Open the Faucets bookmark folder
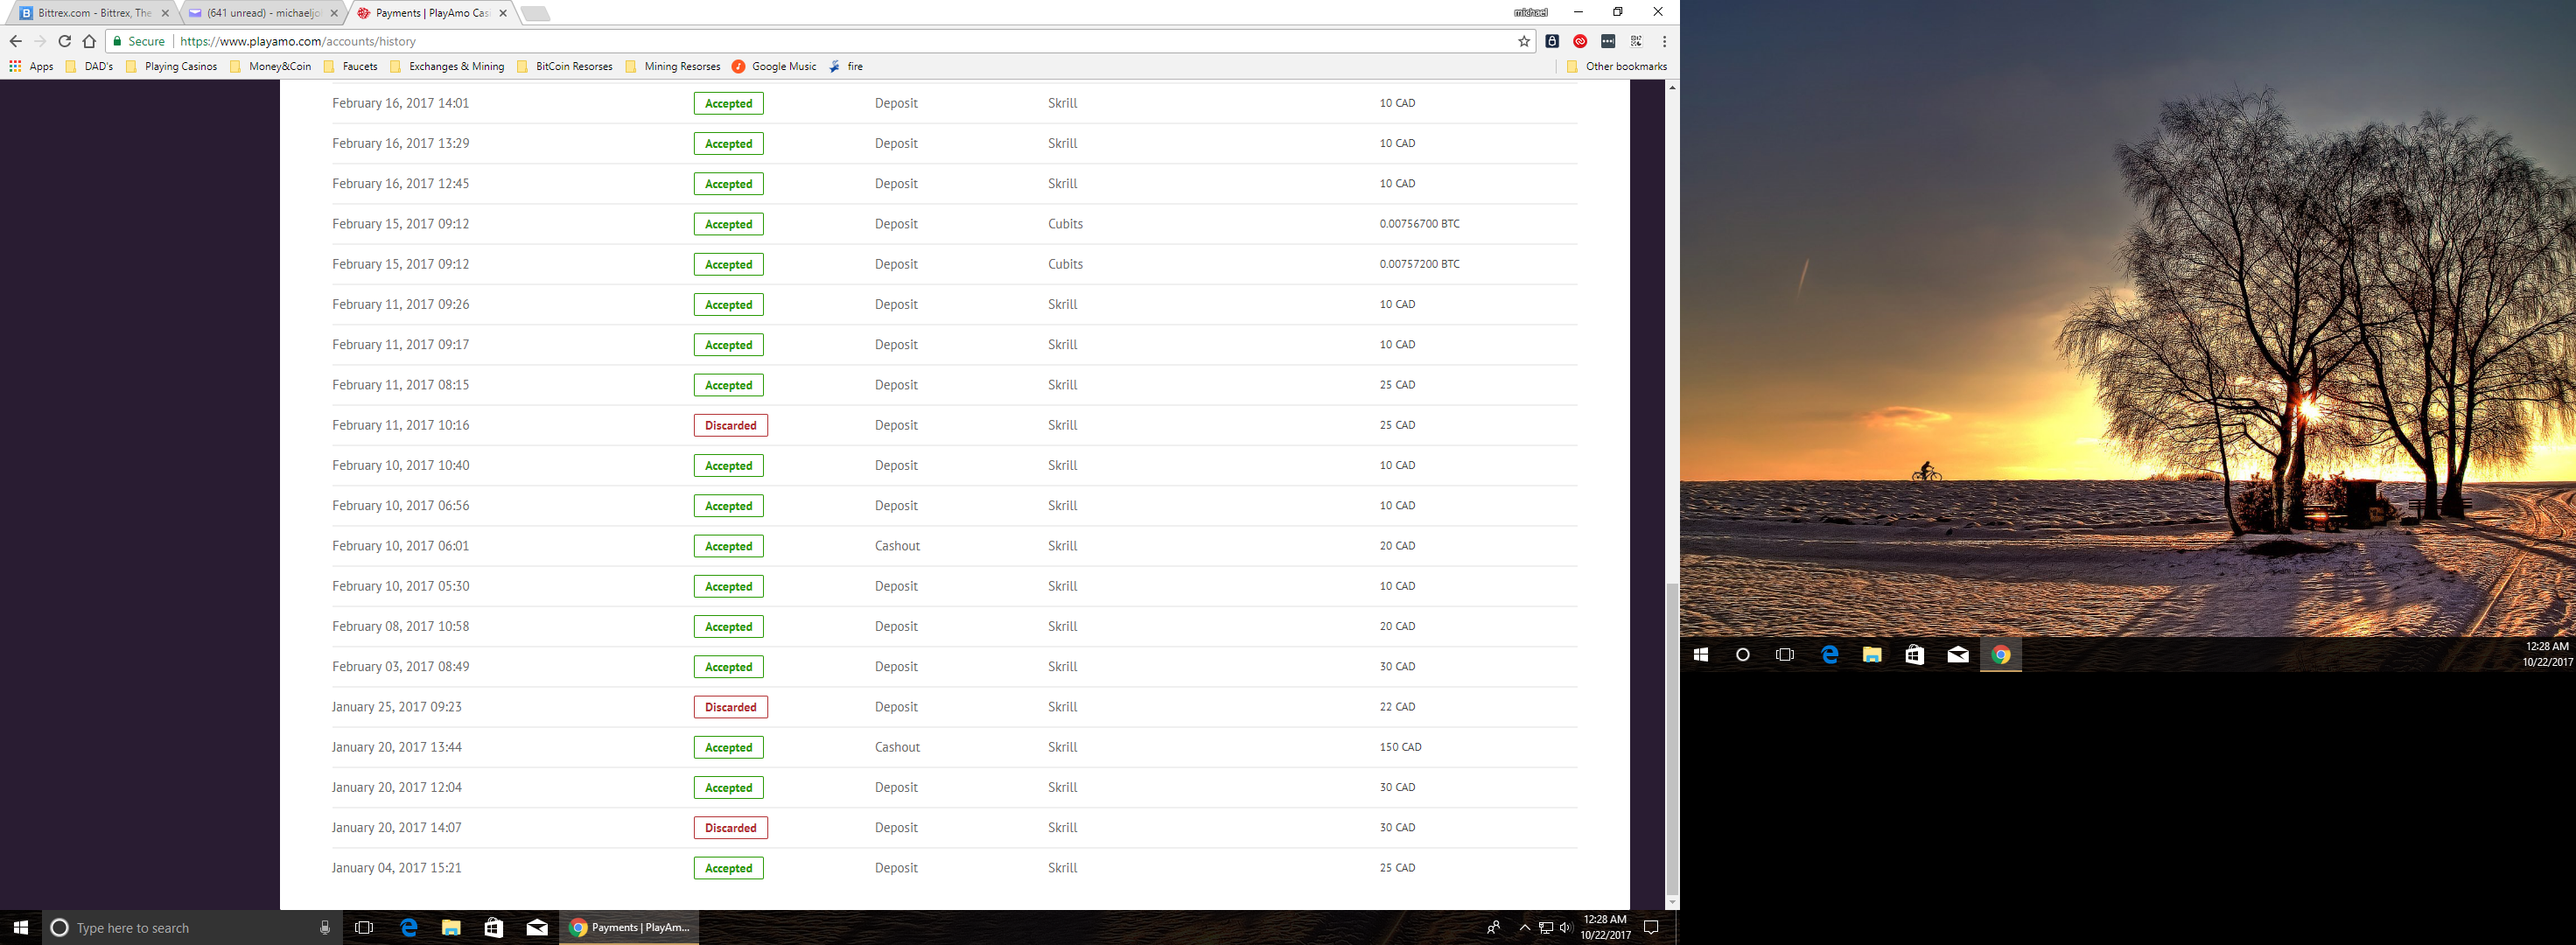The width and height of the screenshot is (2576, 945). (x=350, y=66)
